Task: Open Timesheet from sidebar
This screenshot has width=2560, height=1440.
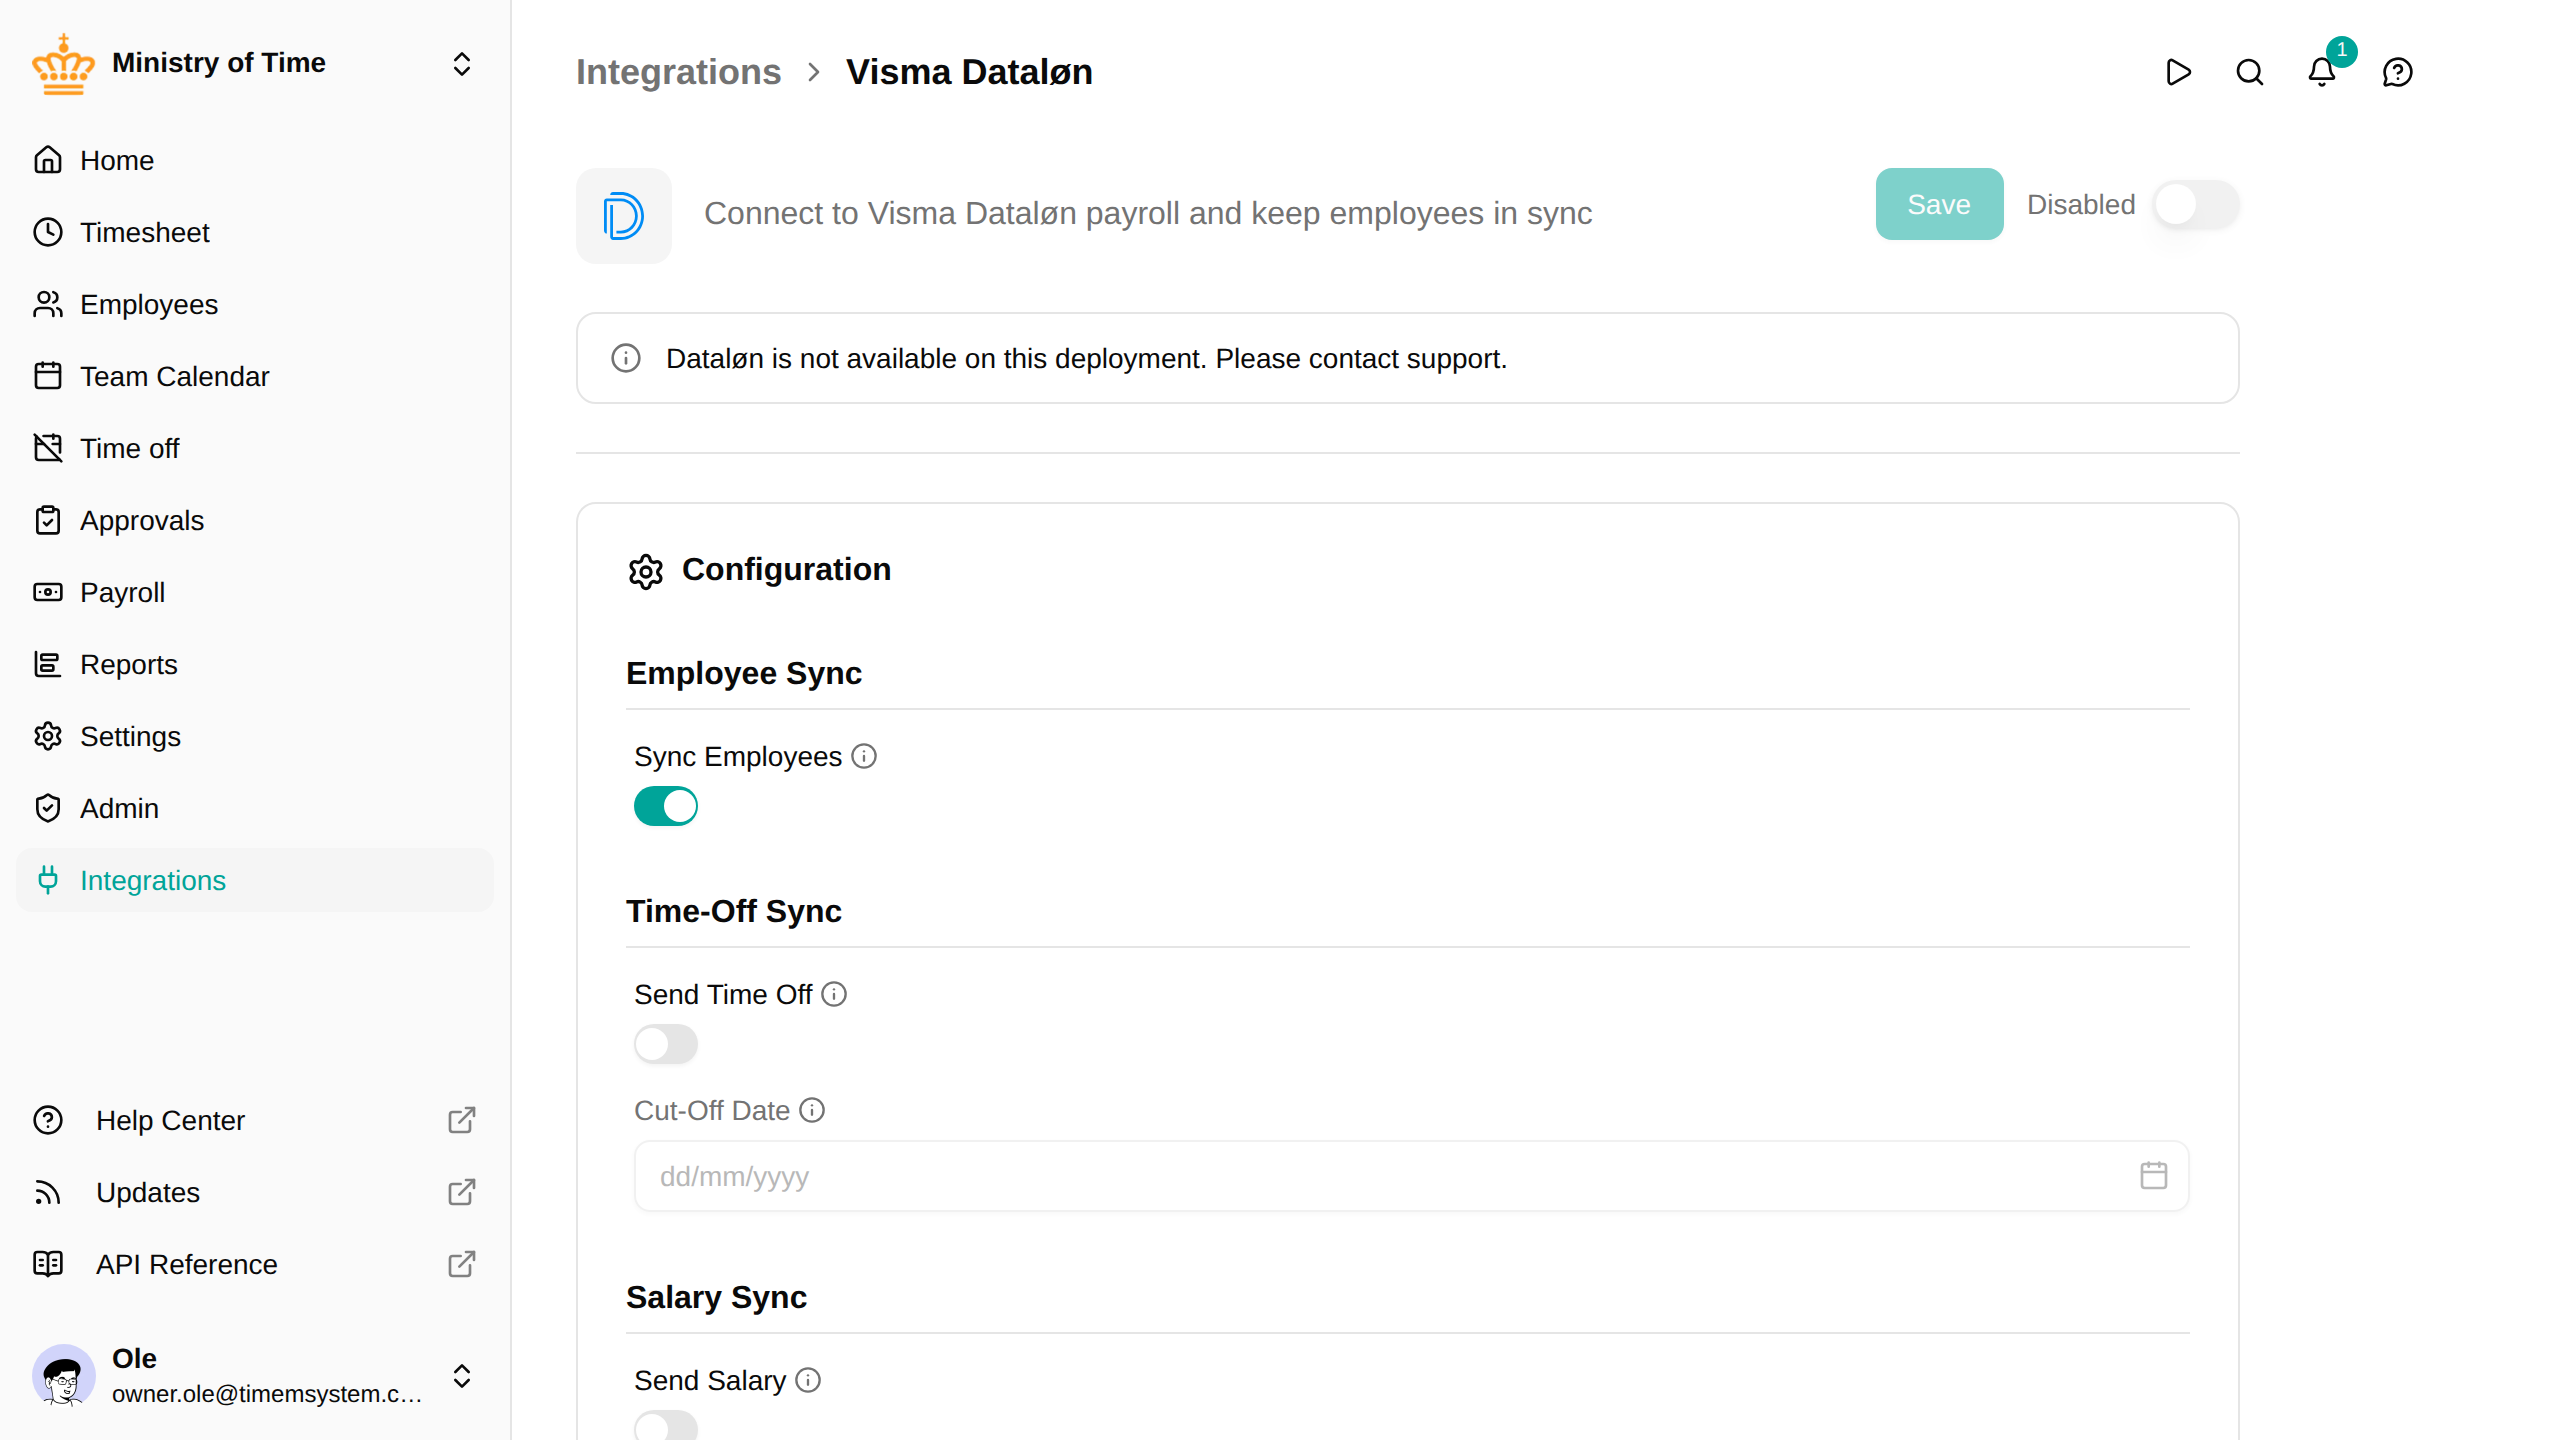Action: pos(255,232)
